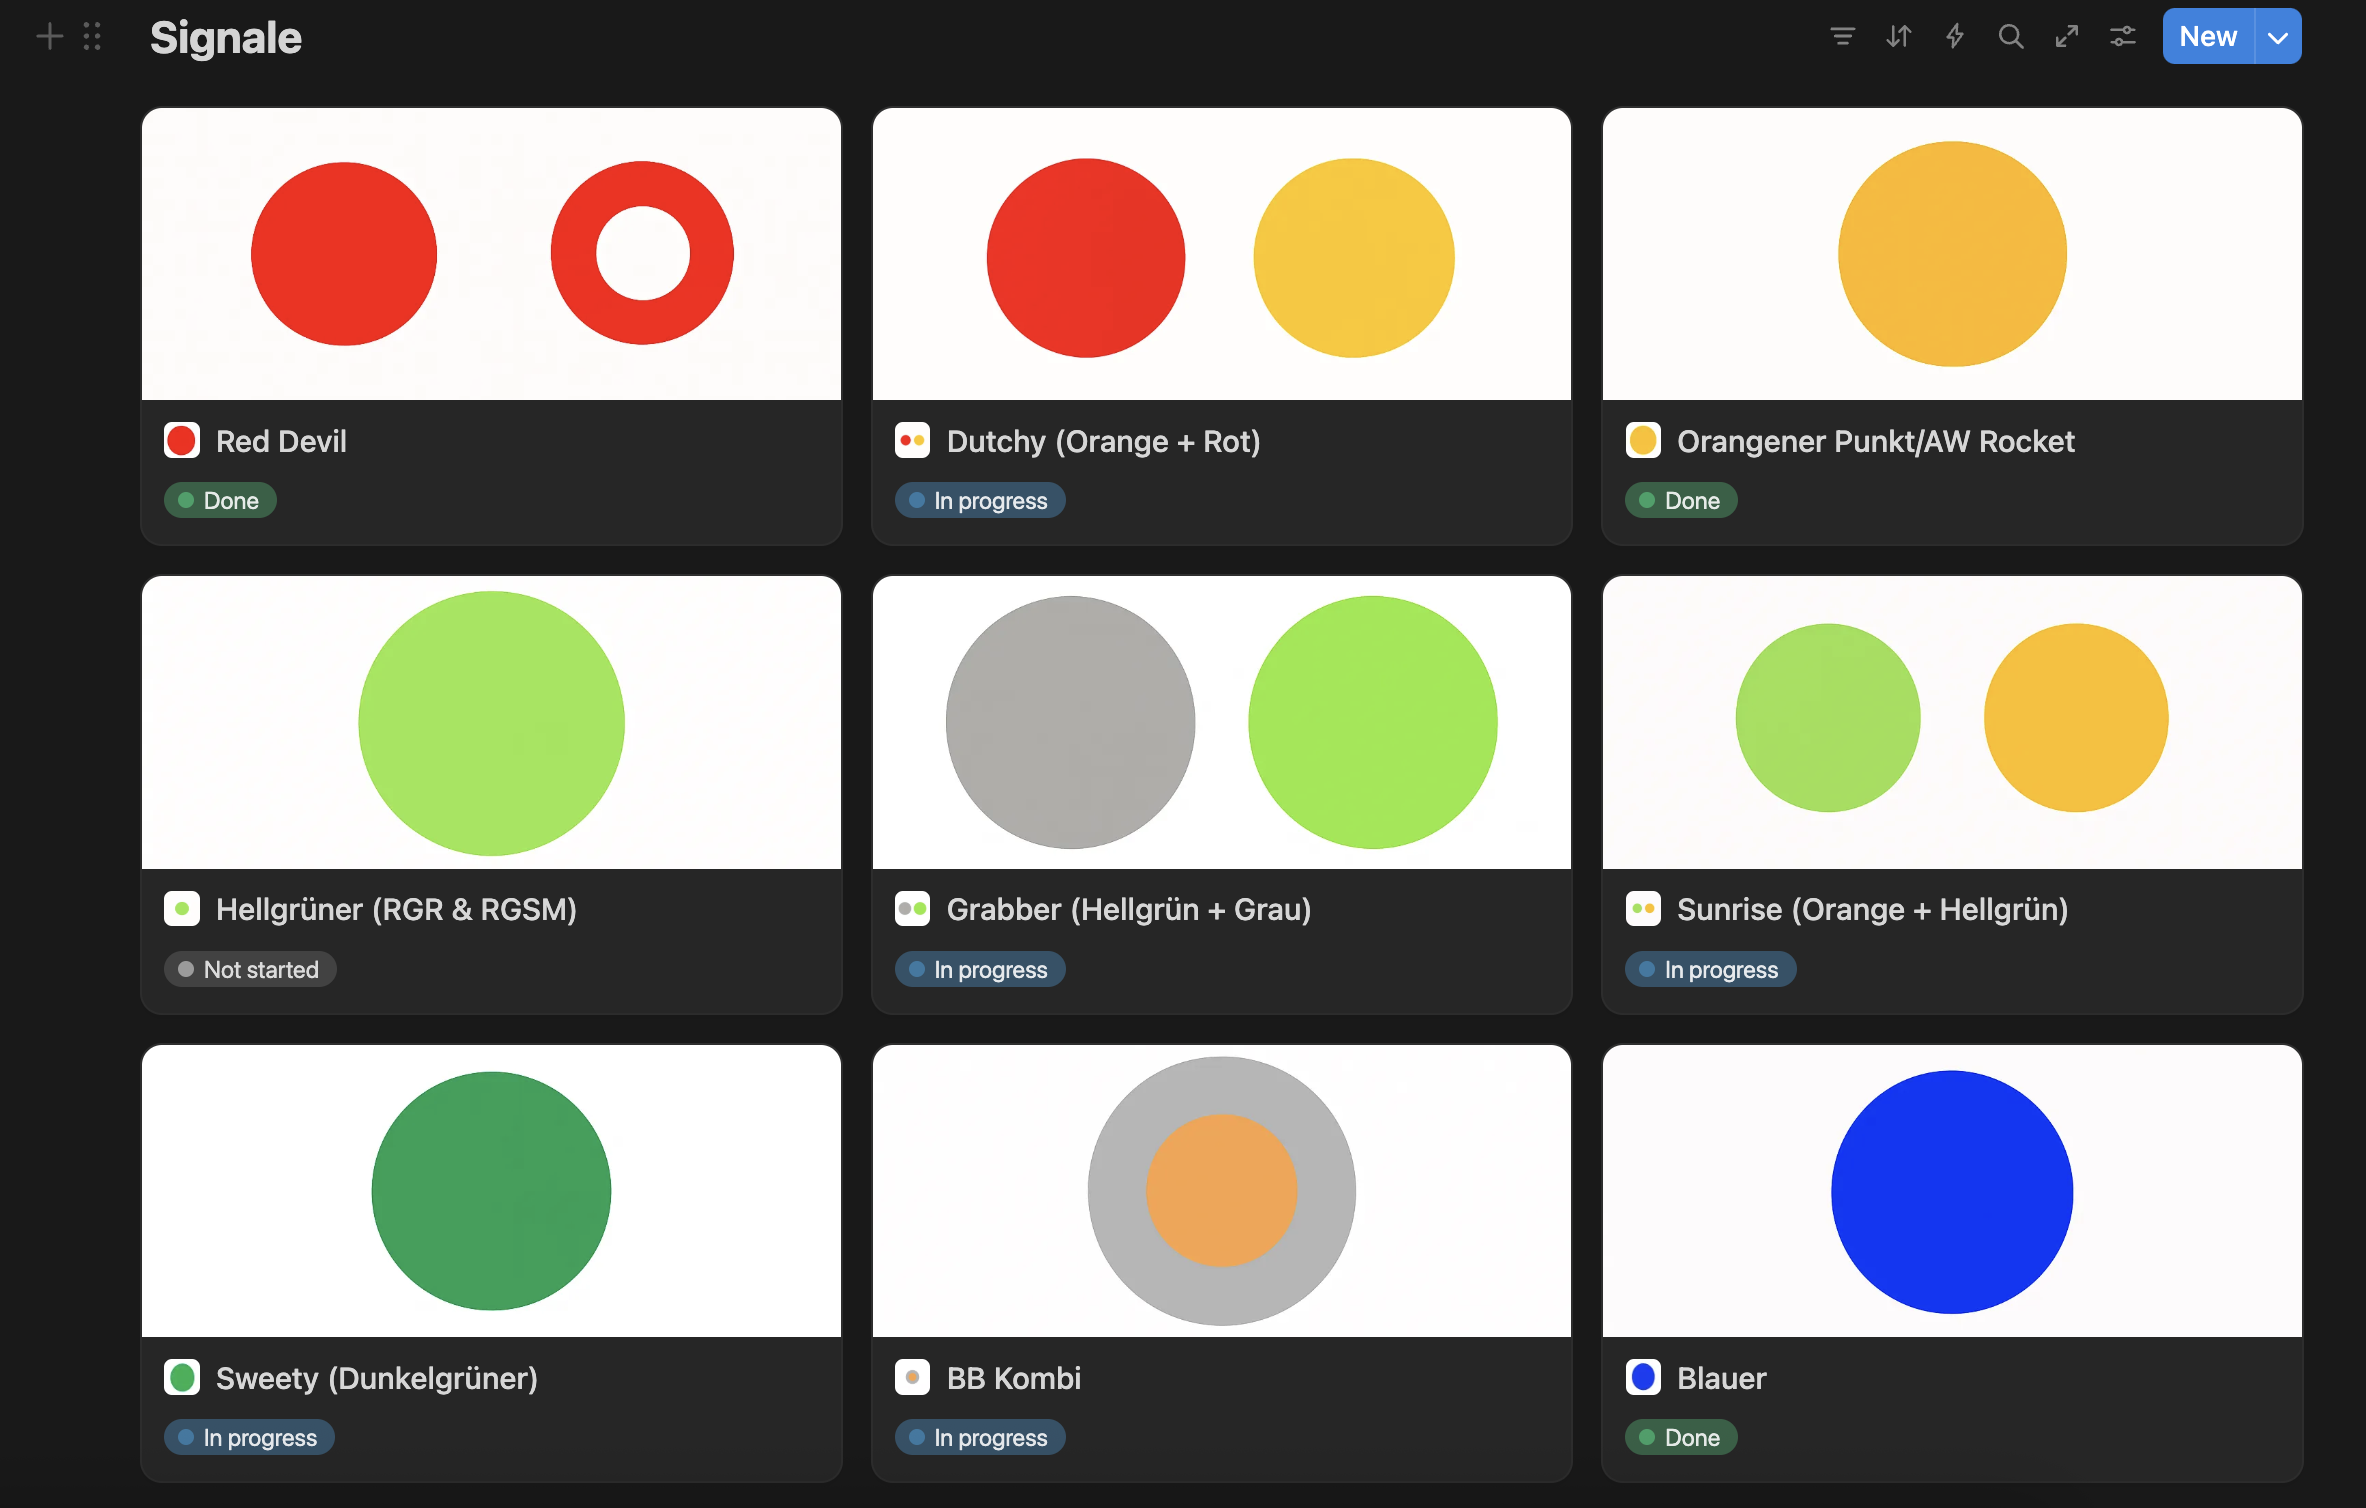Open the filter icon in toolbar
The width and height of the screenshot is (2366, 1508).
(1842, 37)
